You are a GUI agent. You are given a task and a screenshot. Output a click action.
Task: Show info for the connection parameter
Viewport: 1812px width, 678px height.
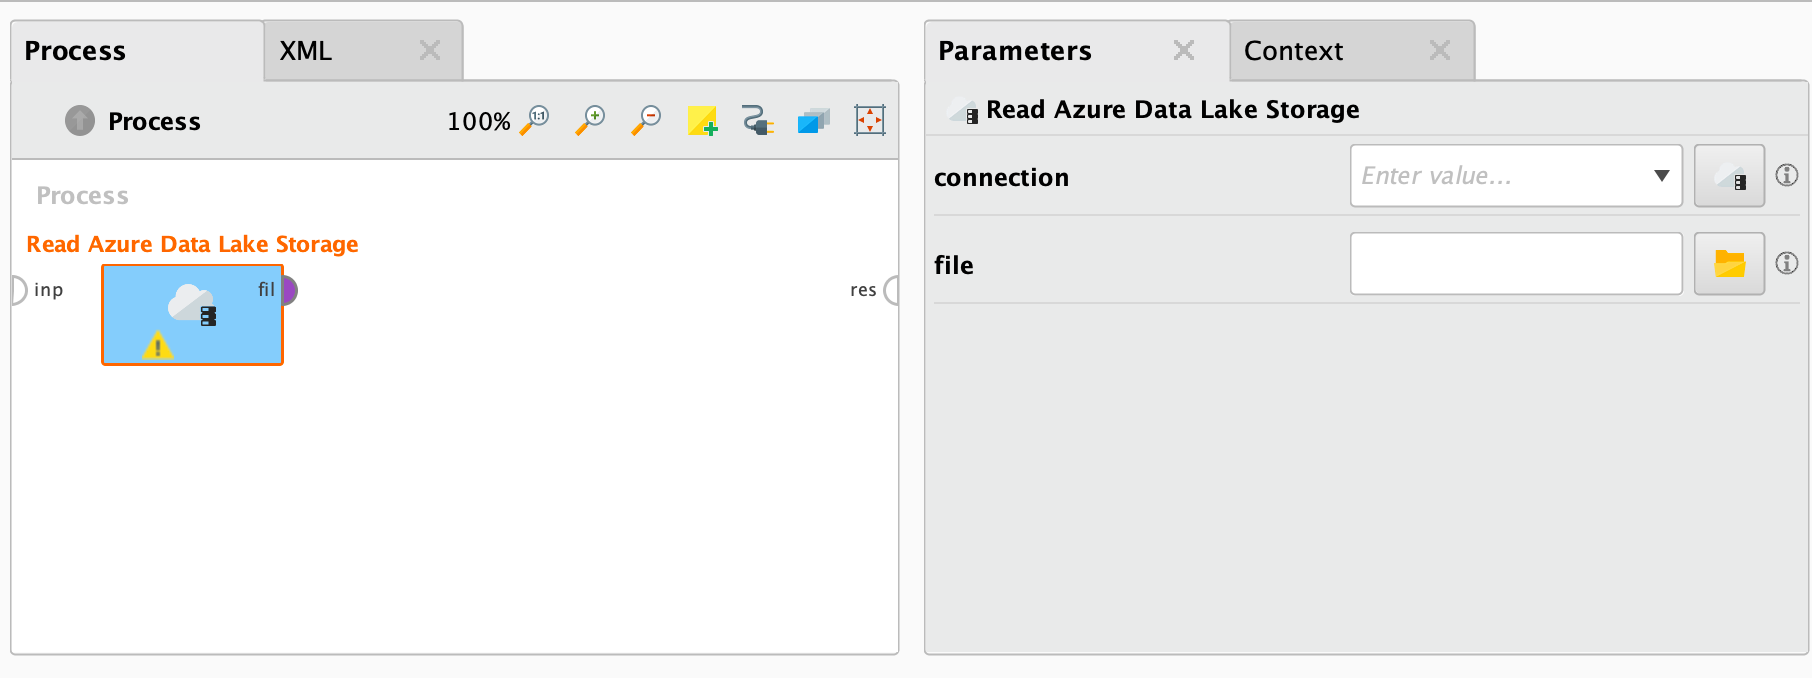coord(1787,175)
